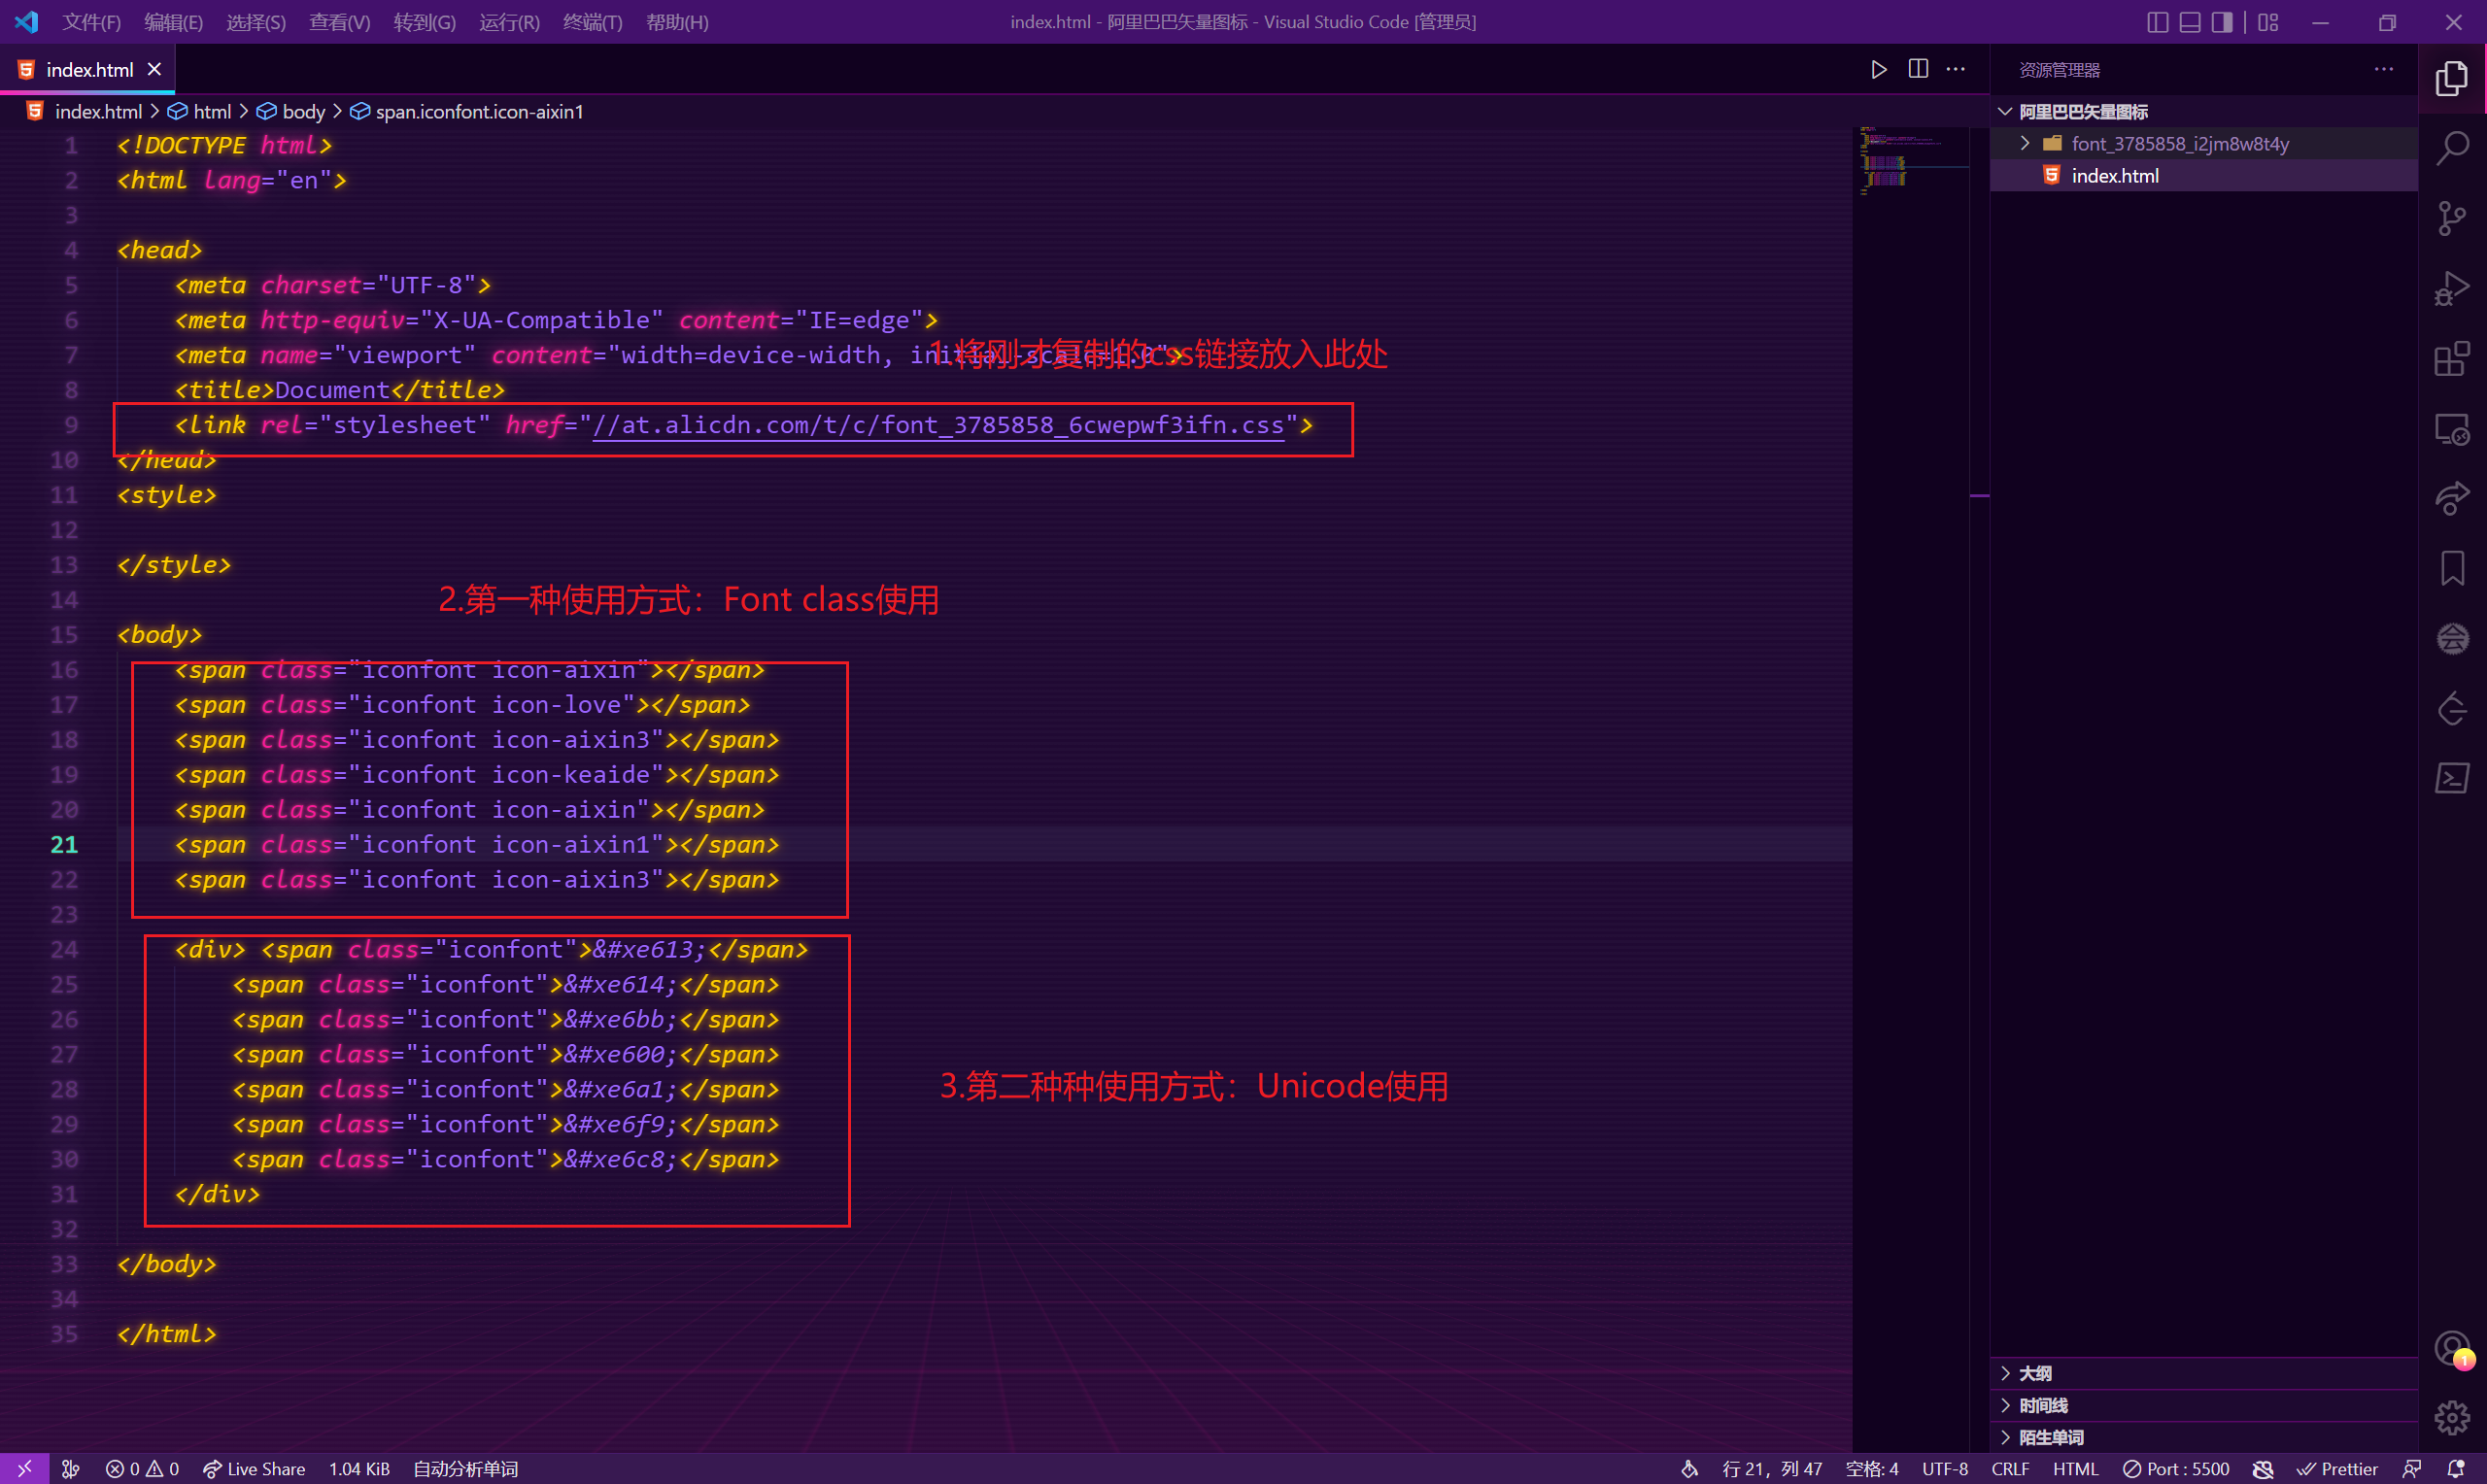Open the Run and Debug view
The height and width of the screenshot is (1484, 2487).
2451,289
